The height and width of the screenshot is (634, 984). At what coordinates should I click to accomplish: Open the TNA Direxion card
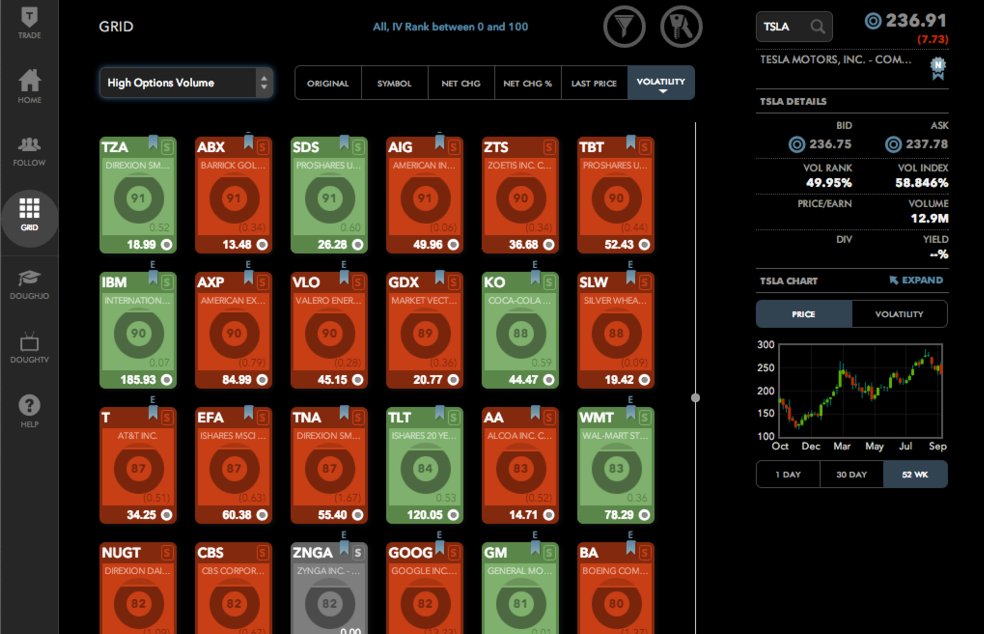tap(329, 466)
